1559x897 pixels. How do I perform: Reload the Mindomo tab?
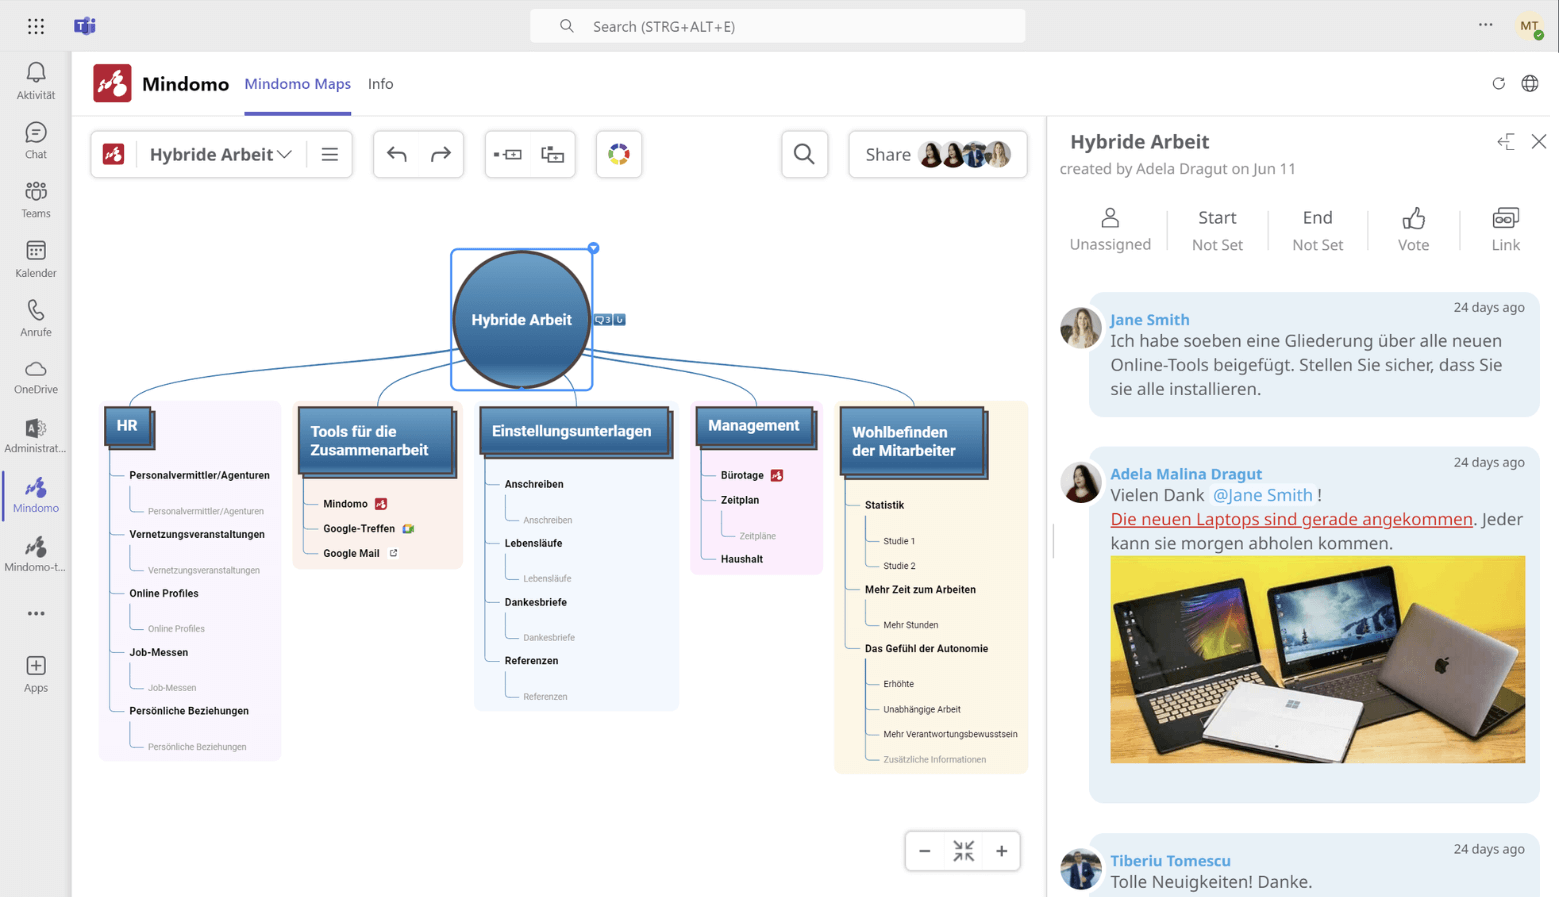(x=1498, y=84)
